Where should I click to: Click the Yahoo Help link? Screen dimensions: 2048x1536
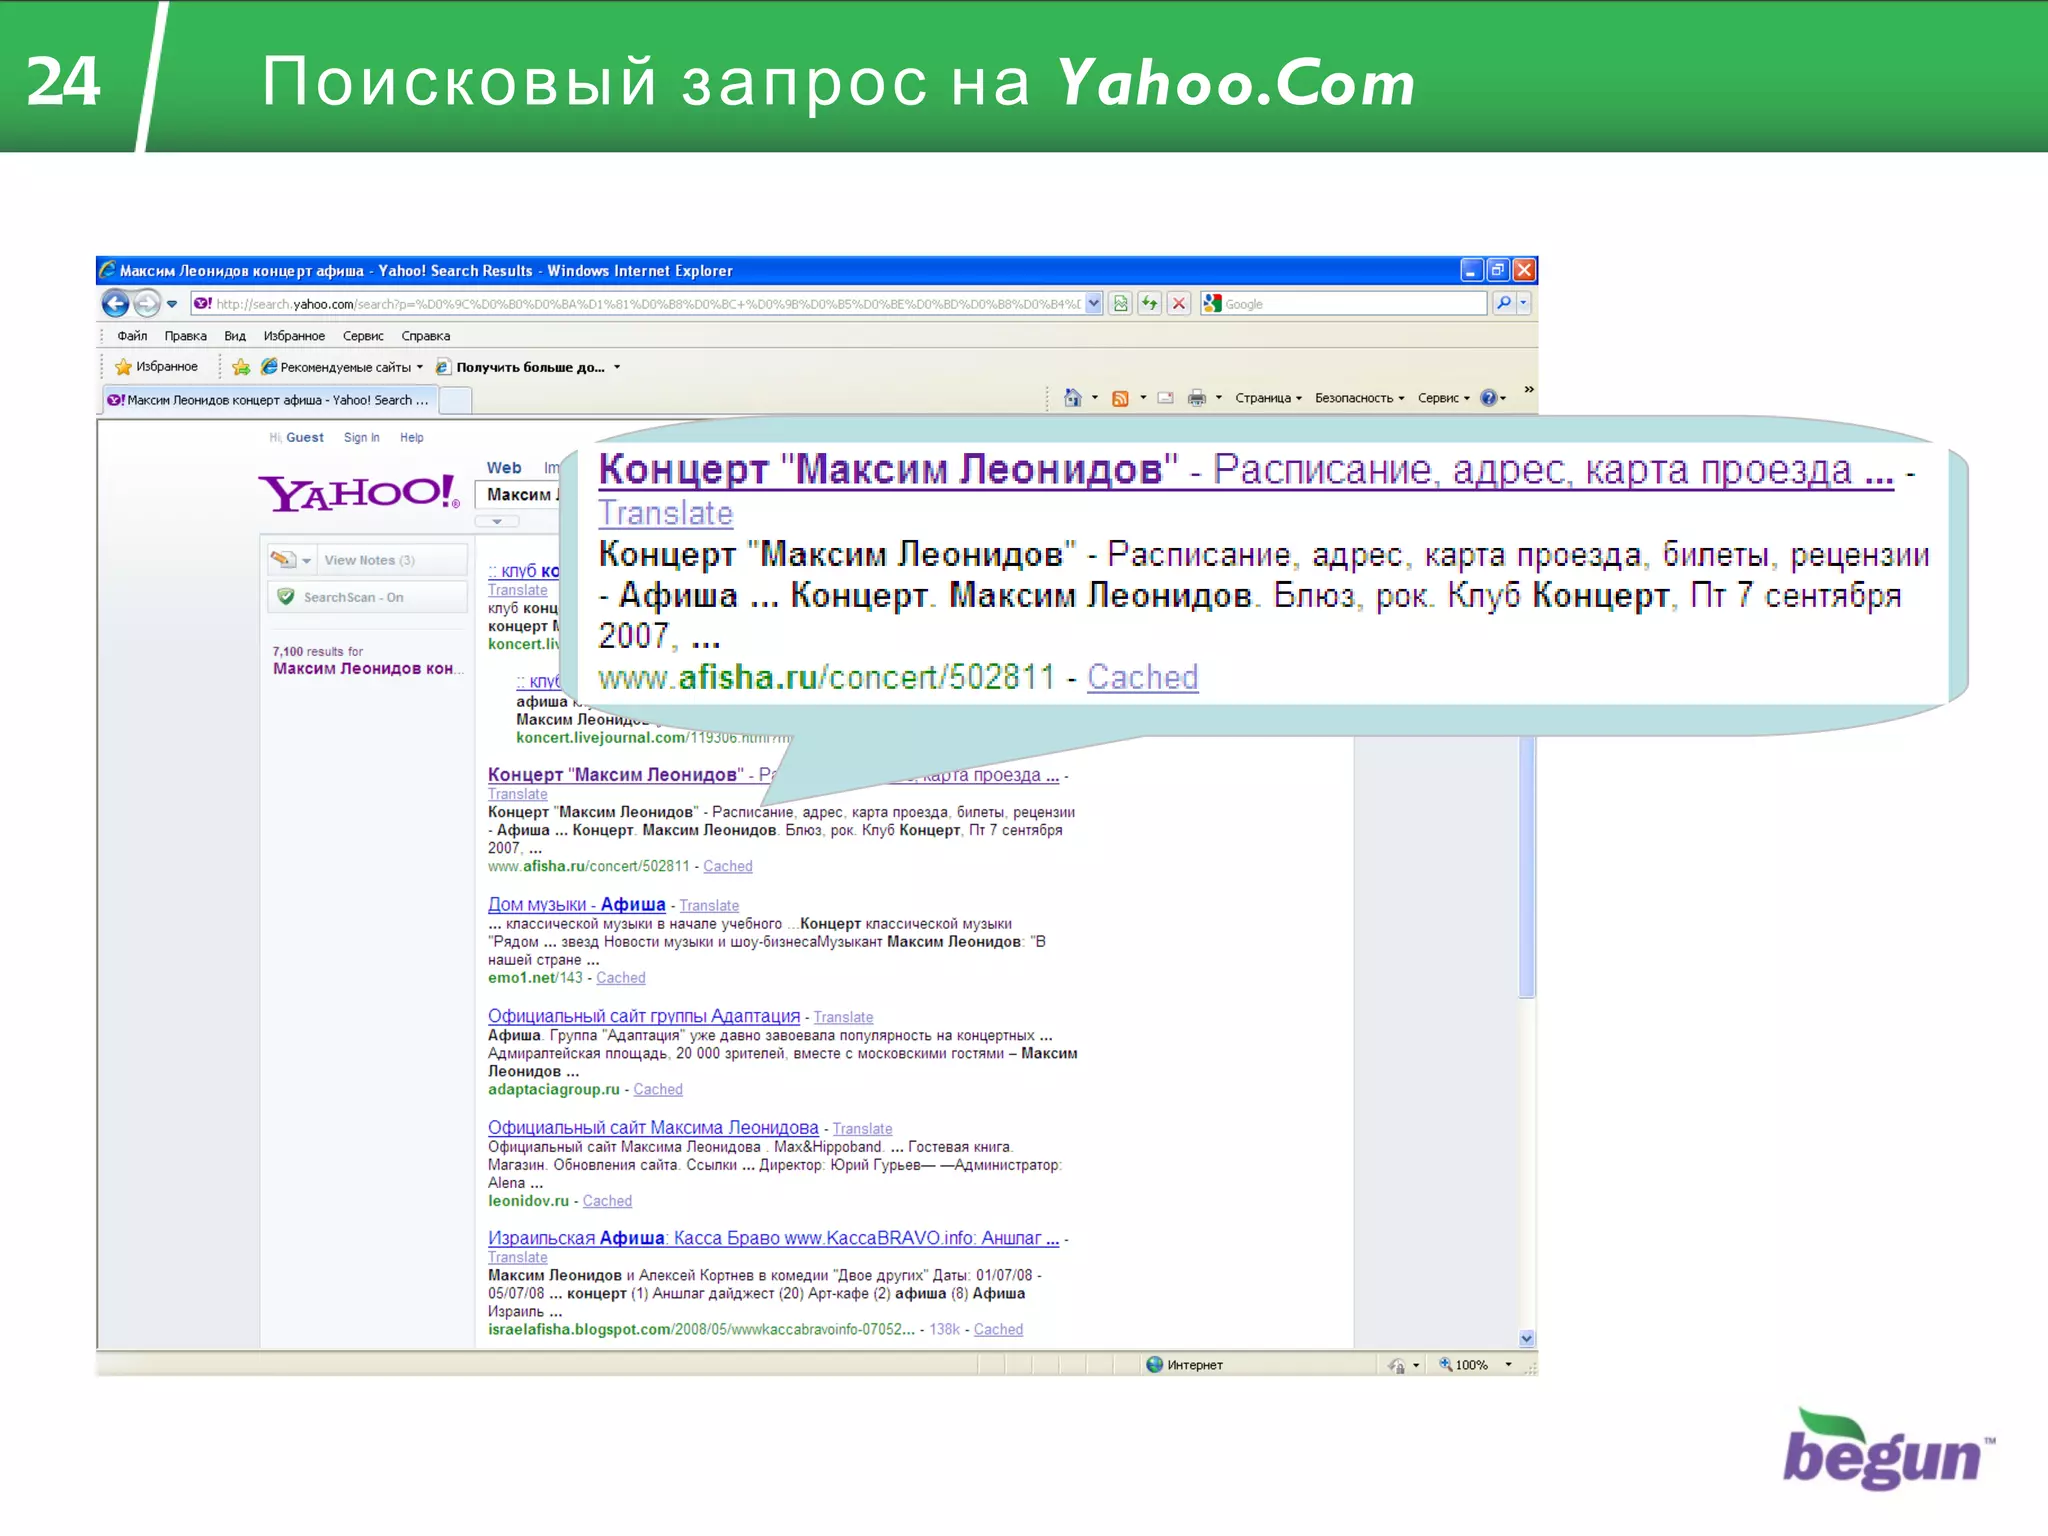[x=411, y=438]
